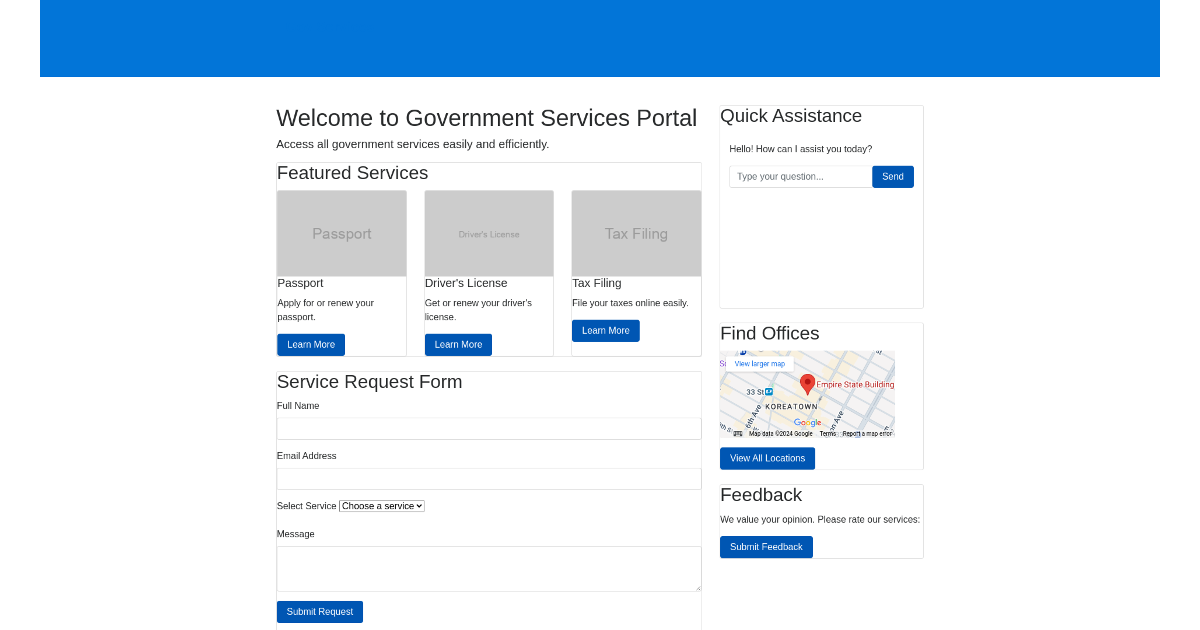This screenshot has width=1200, height=630.
Task: Click Learn More under Tax Filing
Action: [605, 330]
